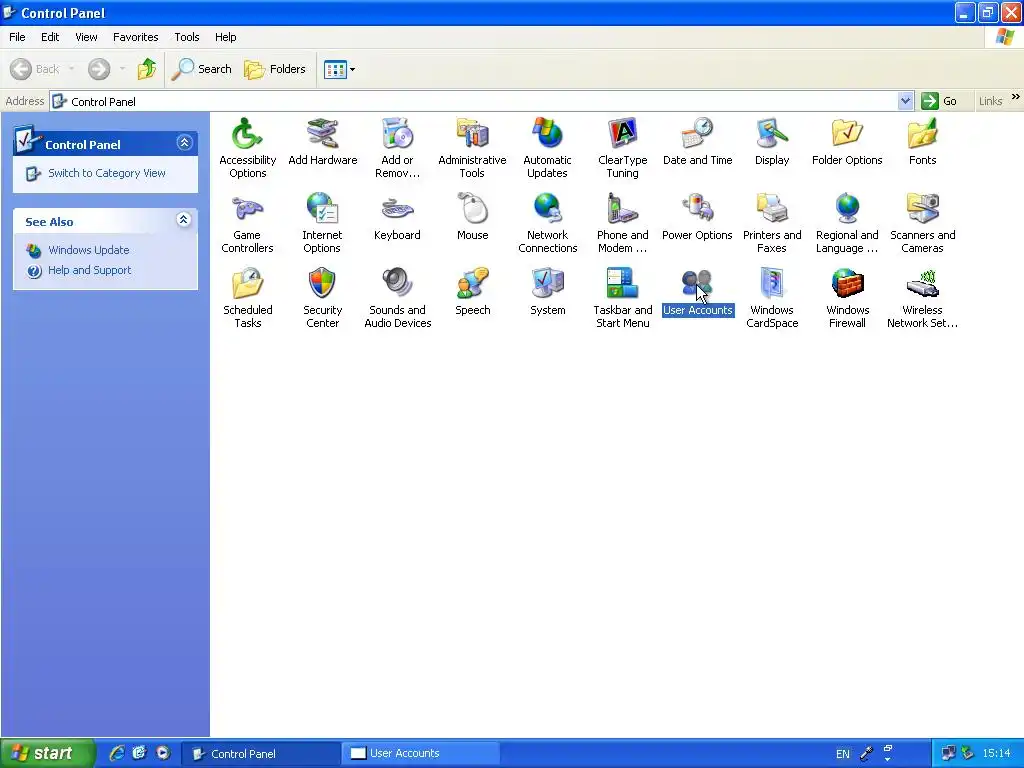The height and width of the screenshot is (768, 1024).
Task: Select Add or Remove Programs icon
Action: tap(397, 148)
